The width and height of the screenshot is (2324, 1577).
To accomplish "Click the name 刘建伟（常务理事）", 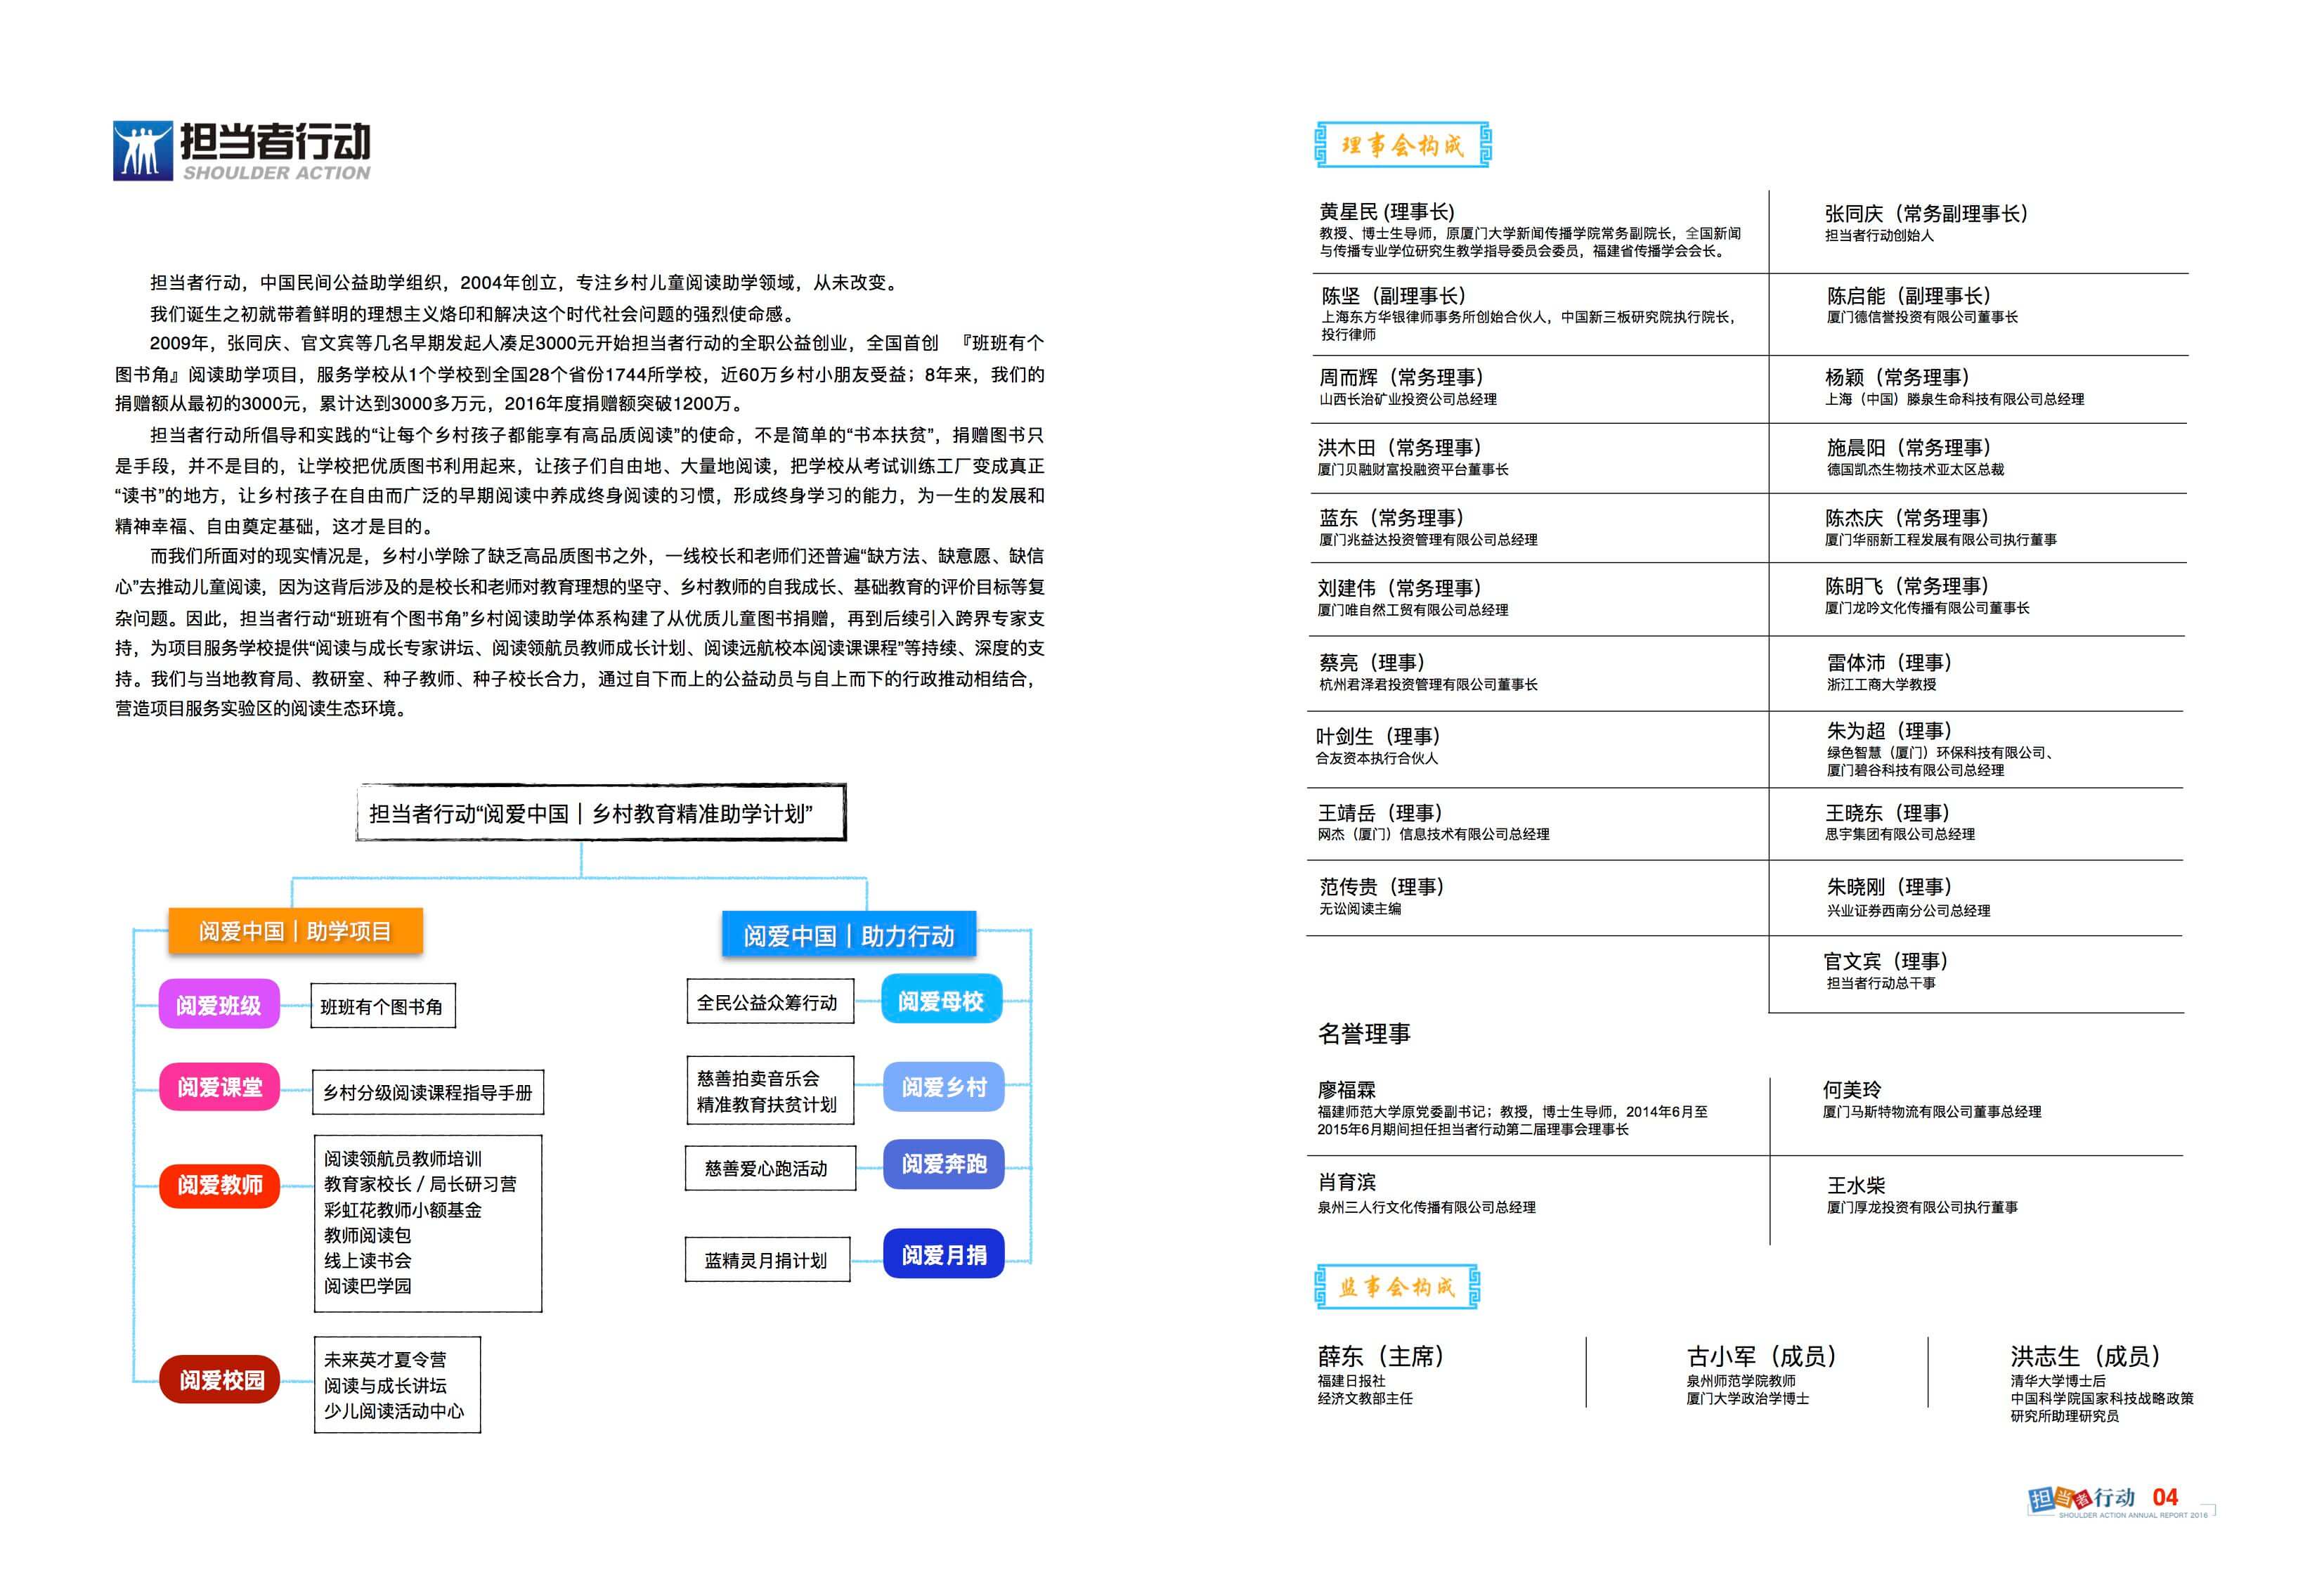I will (1400, 587).
